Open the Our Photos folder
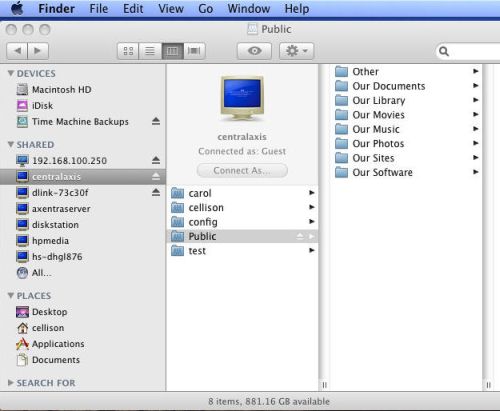The image size is (500, 411). click(x=407, y=143)
